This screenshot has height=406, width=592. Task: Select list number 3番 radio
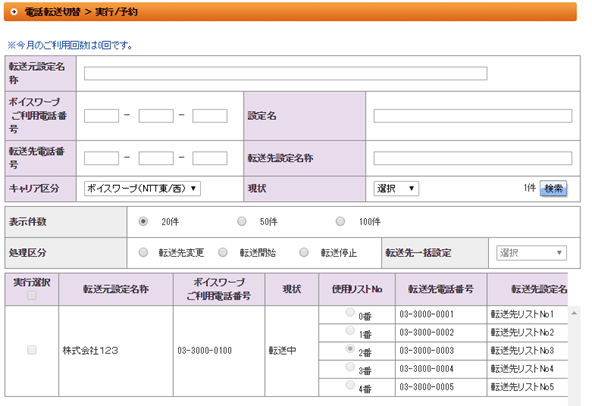coord(350,367)
